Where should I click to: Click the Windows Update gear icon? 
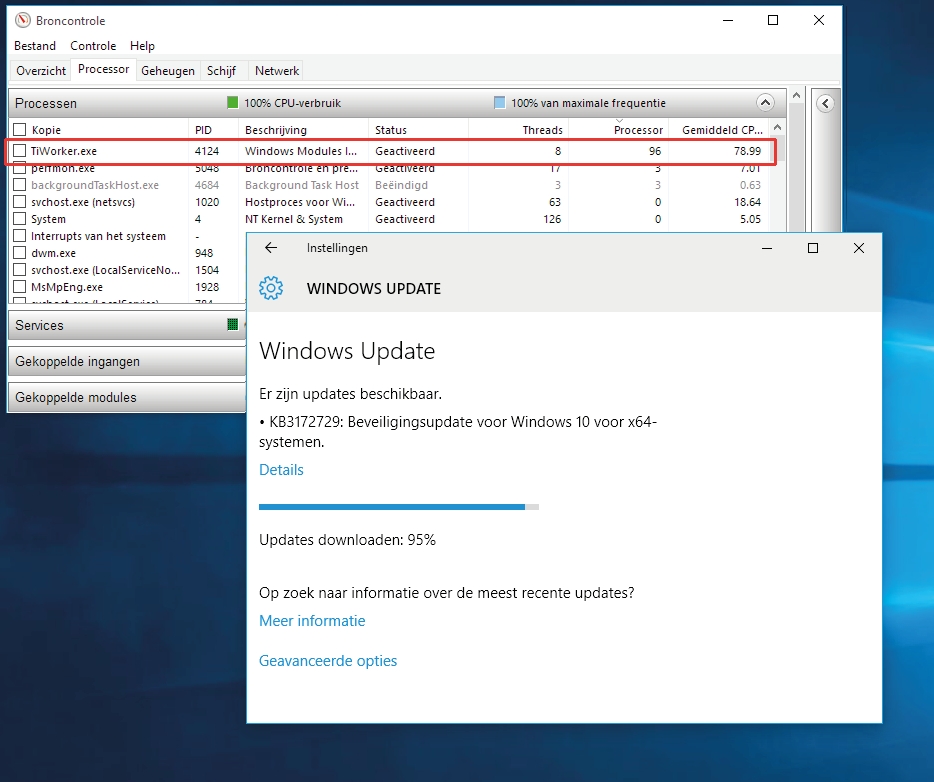coord(270,289)
